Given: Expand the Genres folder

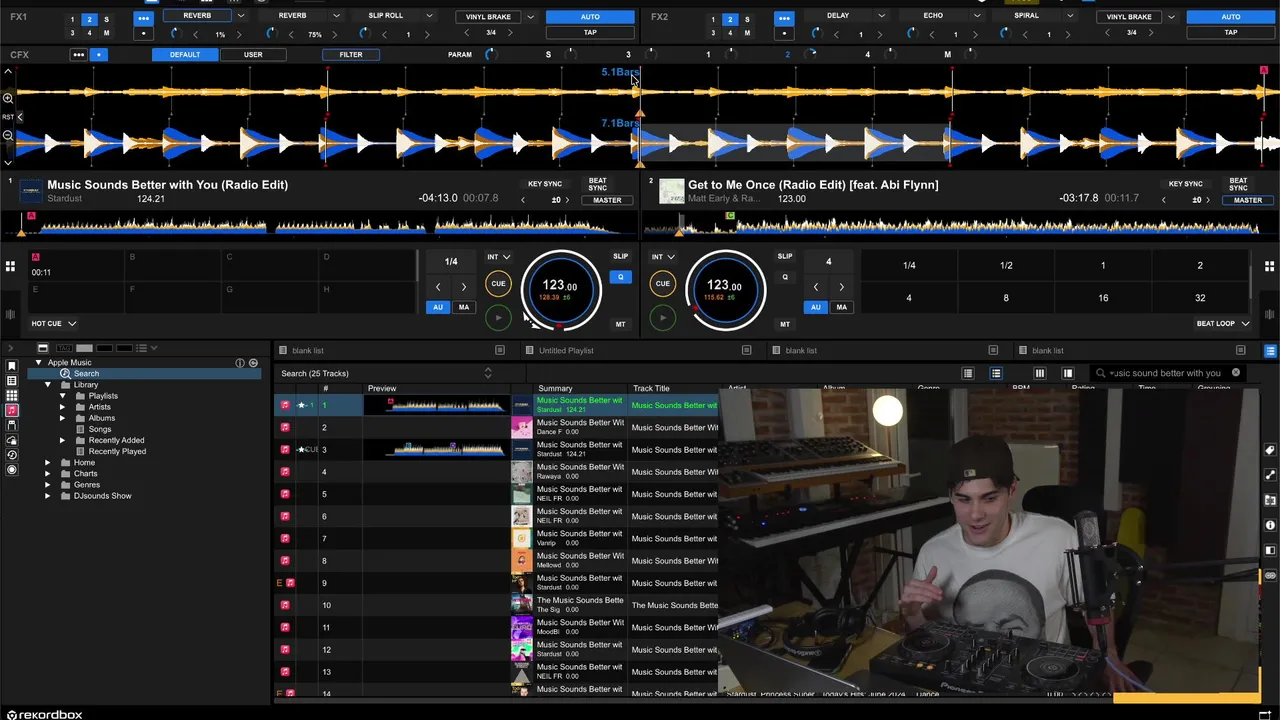Looking at the screenshot, I should click(48, 485).
